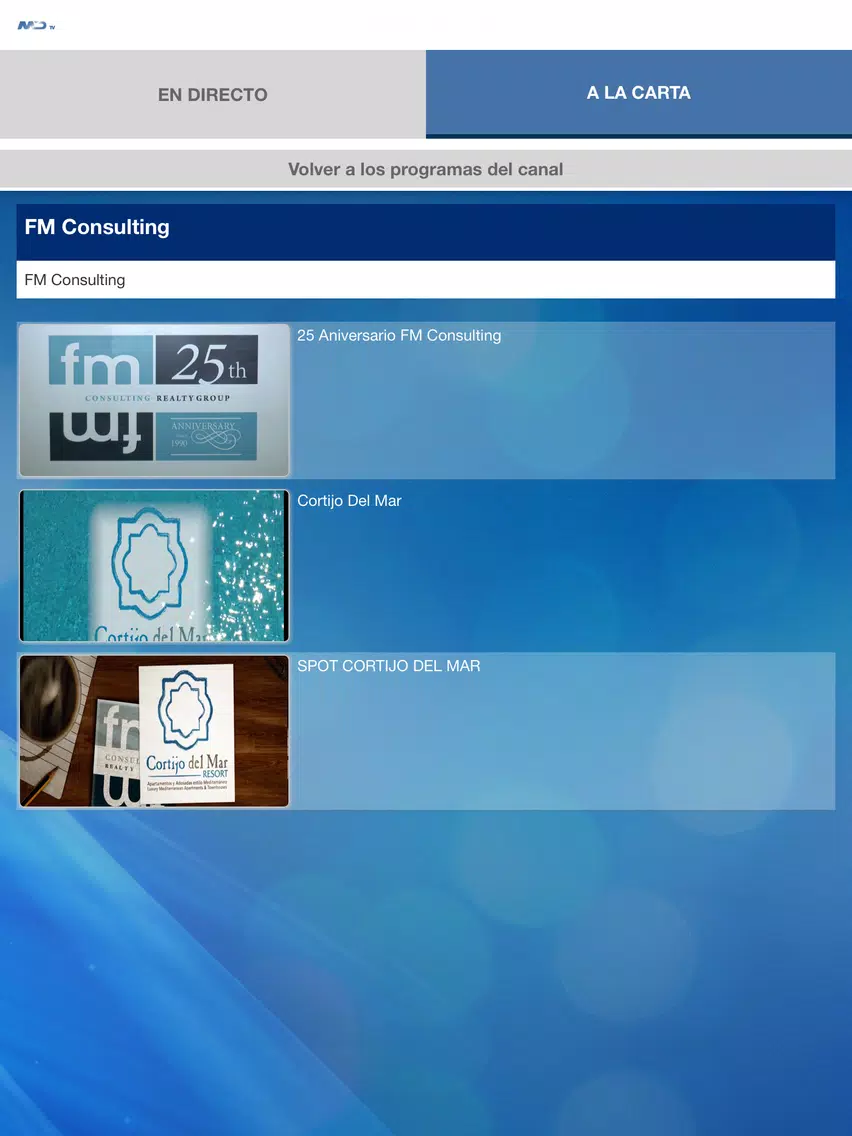Tap the MD TV logo icon
The image size is (852, 1136).
pyautogui.click(x=36, y=26)
